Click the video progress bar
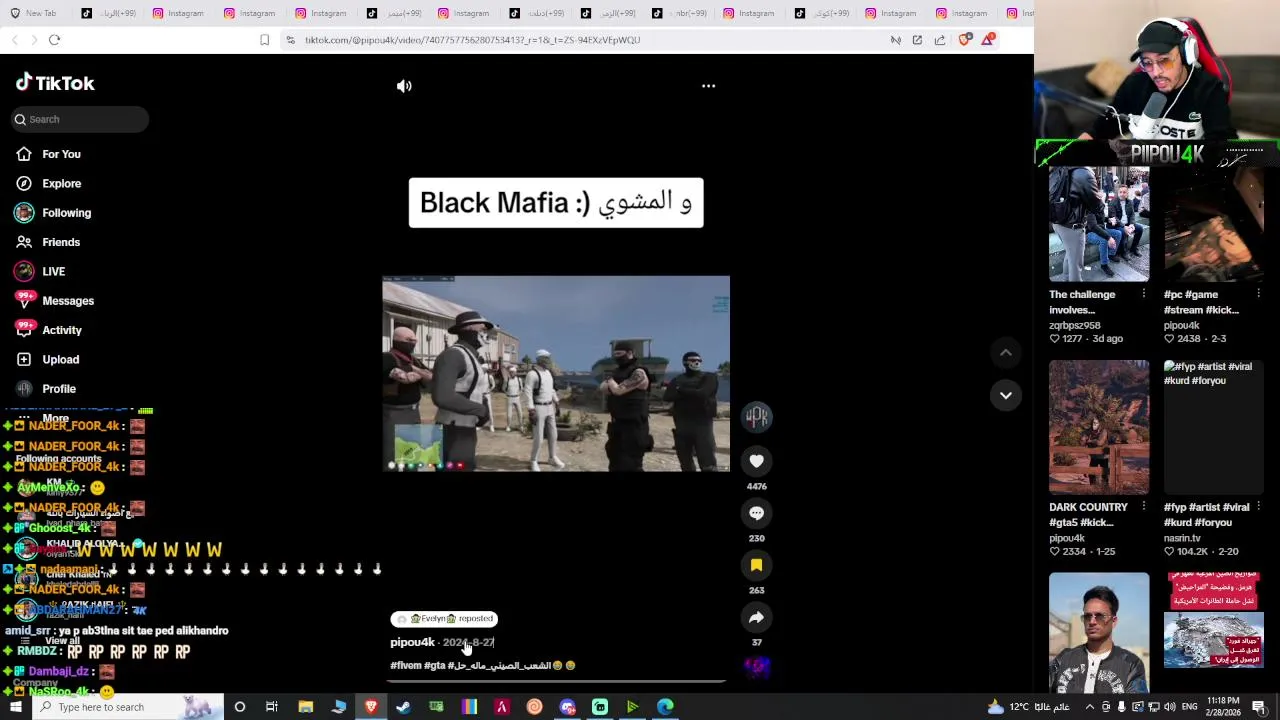1280x720 pixels. [x=556, y=682]
